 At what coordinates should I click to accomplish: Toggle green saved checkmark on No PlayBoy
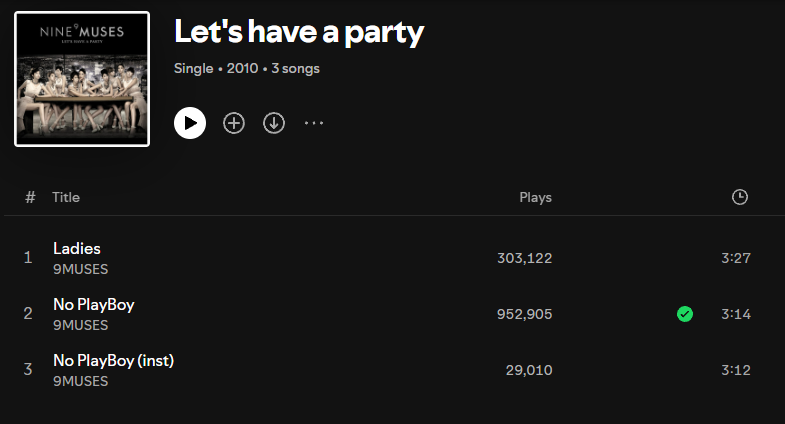point(685,314)
